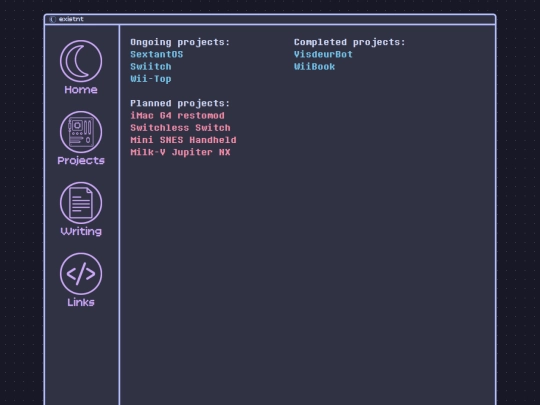
Task: Go to the Links label
Action: (x=81, y=302)
